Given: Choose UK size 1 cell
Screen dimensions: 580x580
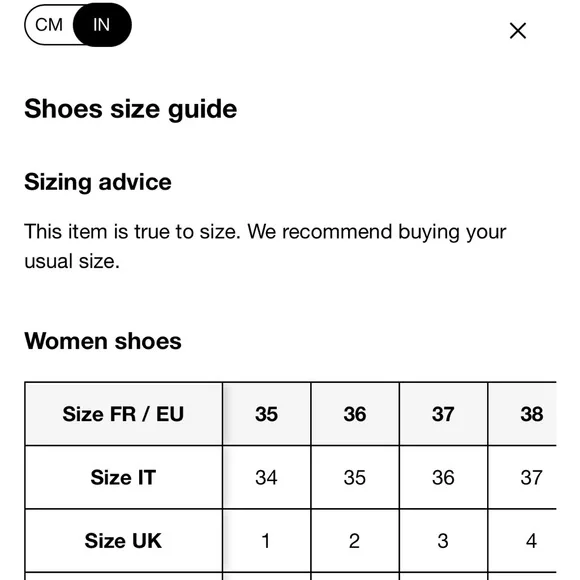Looking at the screenshot, I should tap(267, 541).
